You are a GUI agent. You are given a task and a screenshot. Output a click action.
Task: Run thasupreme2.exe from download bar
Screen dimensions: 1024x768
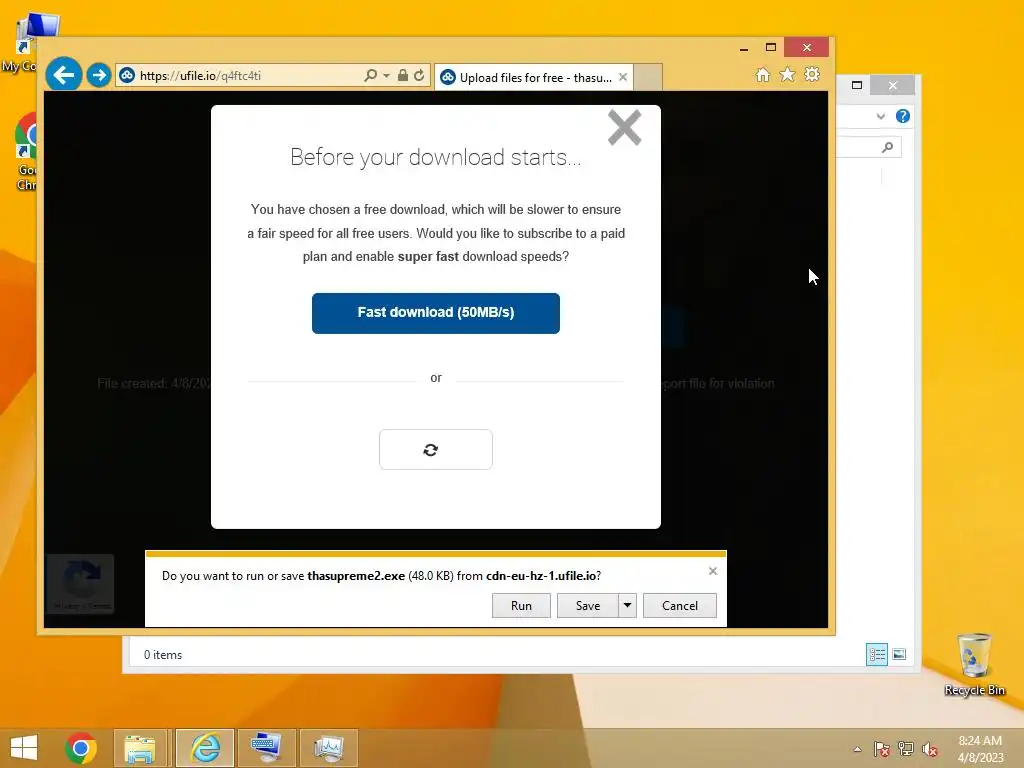coord(521,605)
